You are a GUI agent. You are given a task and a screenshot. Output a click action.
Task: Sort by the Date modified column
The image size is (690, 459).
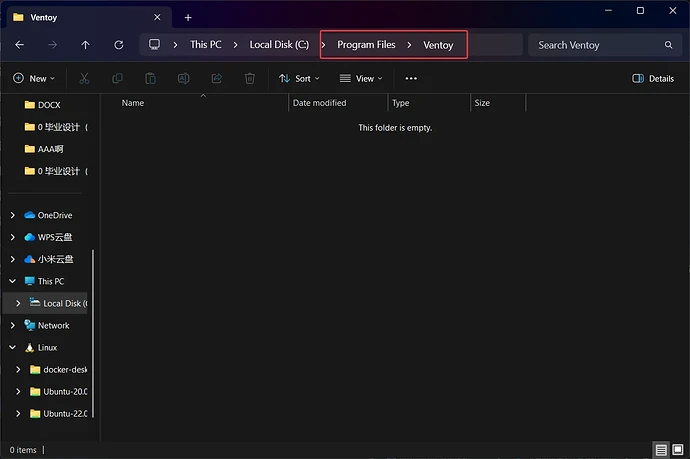tap(320, 103)
